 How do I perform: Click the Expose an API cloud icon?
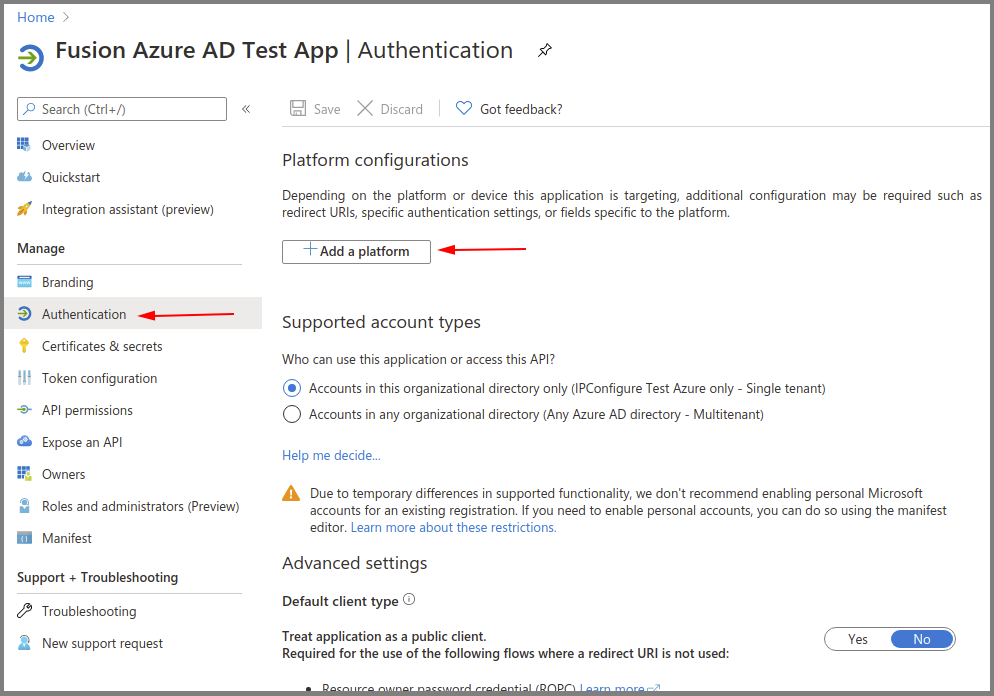click(24, 442)
